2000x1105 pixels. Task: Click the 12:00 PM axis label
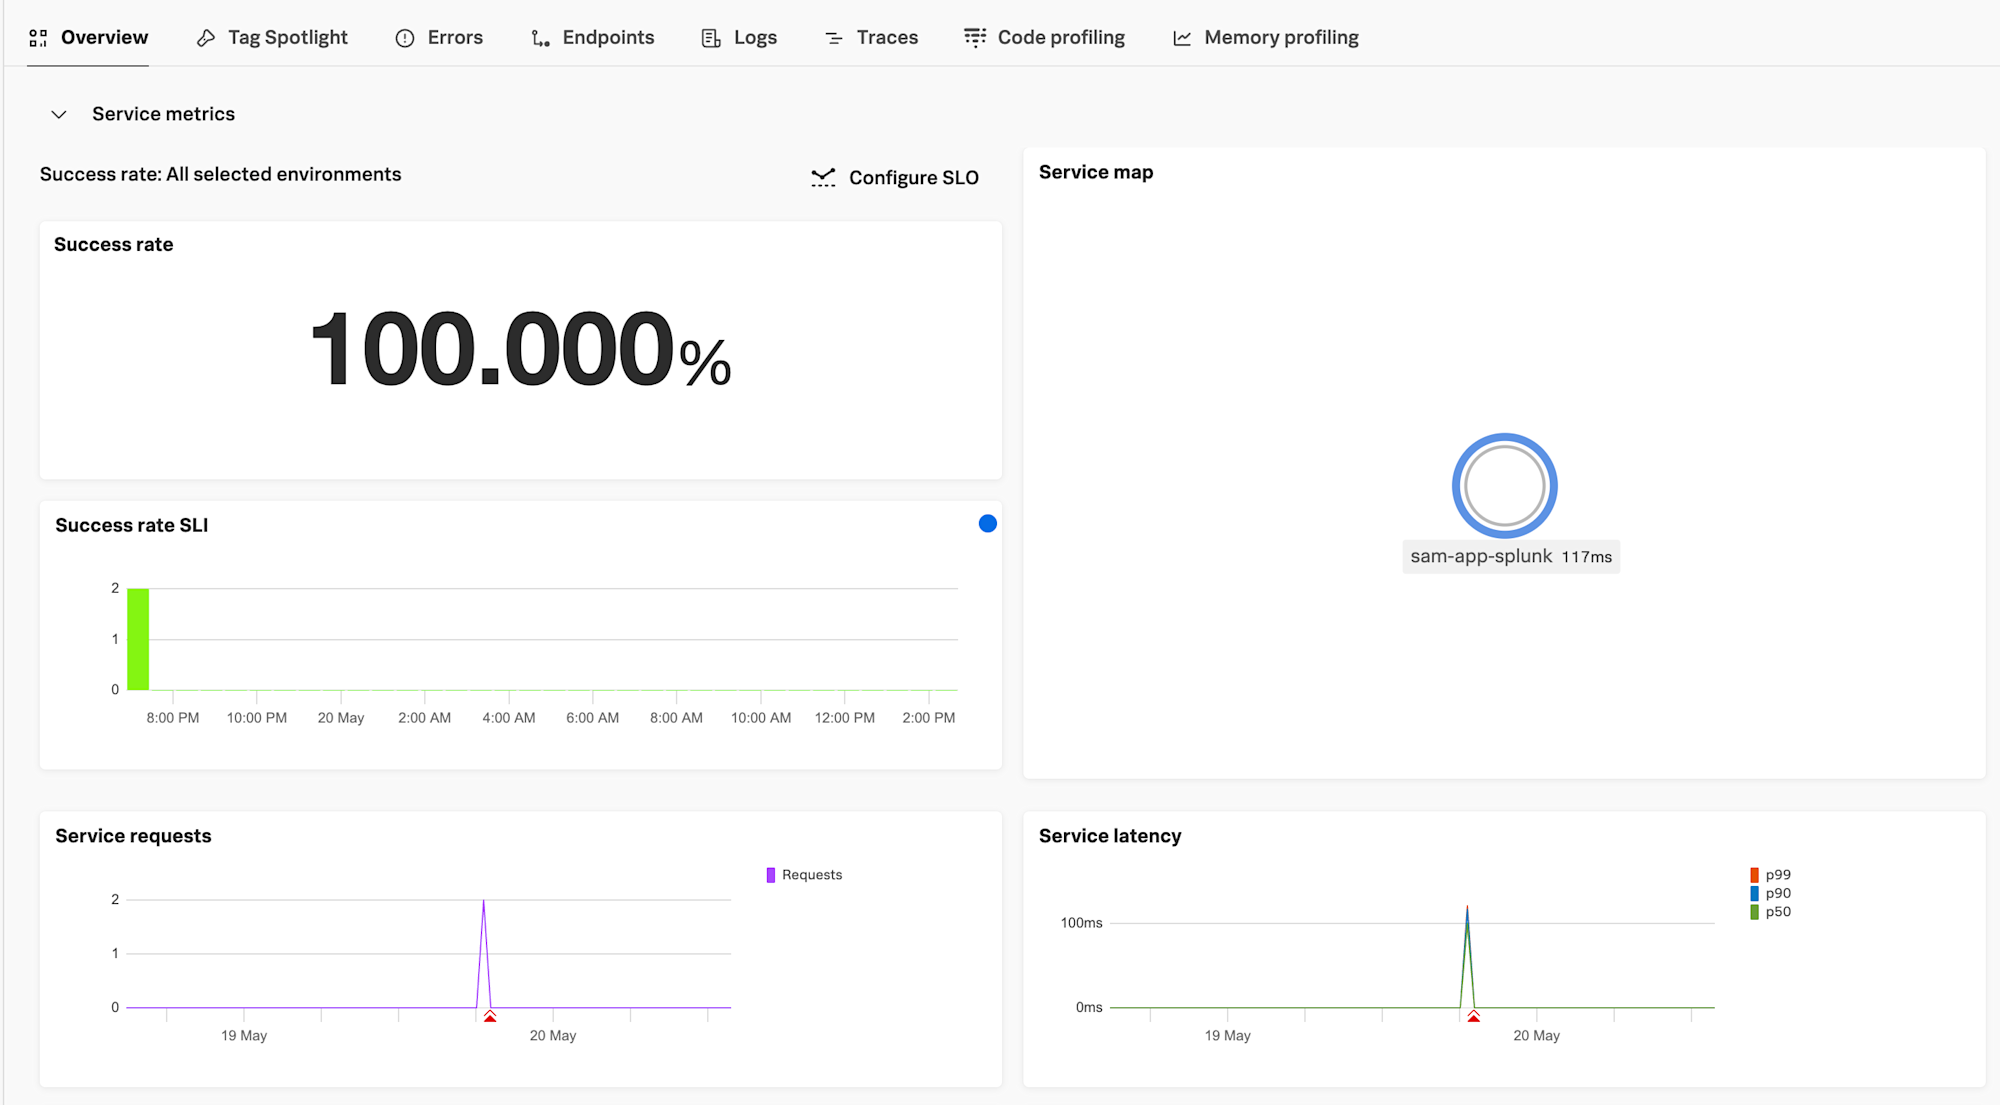click(x=845, y=718)
